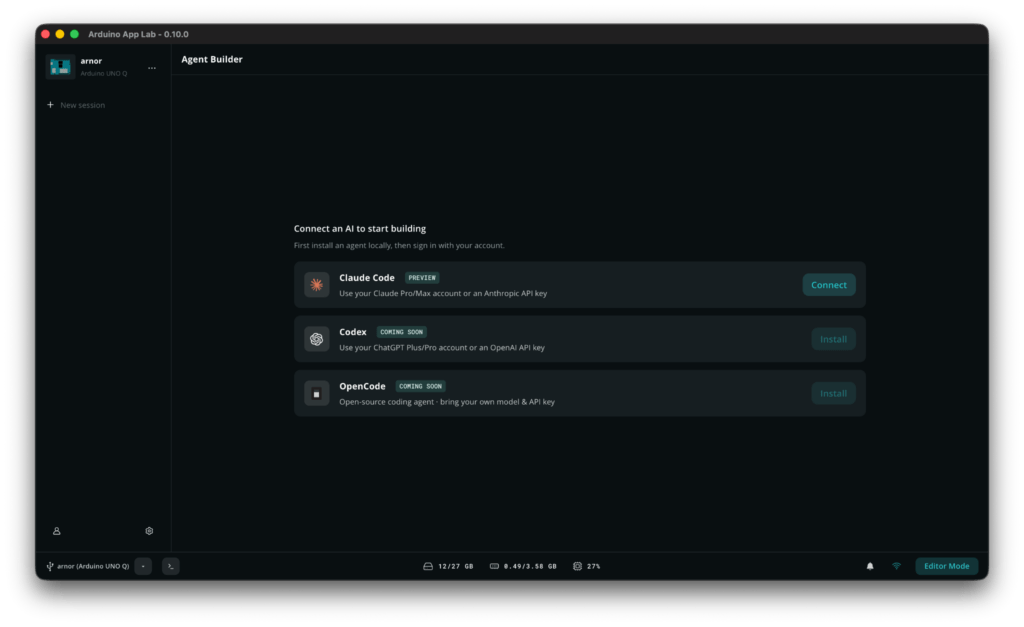Click the '0.49/3.58 GB' memory value
This screenshot has width=1024, height=627.
[x=530, y=566]
